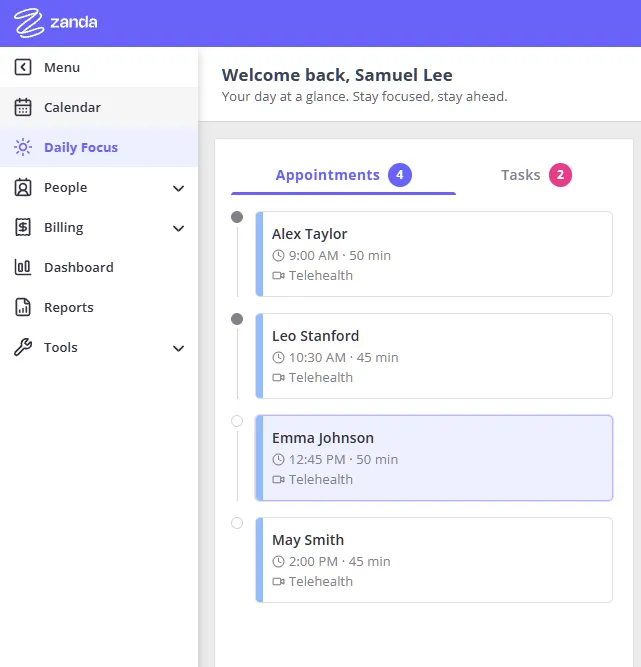Open the Dashboard menu item
The image size is (641, 667).
point(99,267)
